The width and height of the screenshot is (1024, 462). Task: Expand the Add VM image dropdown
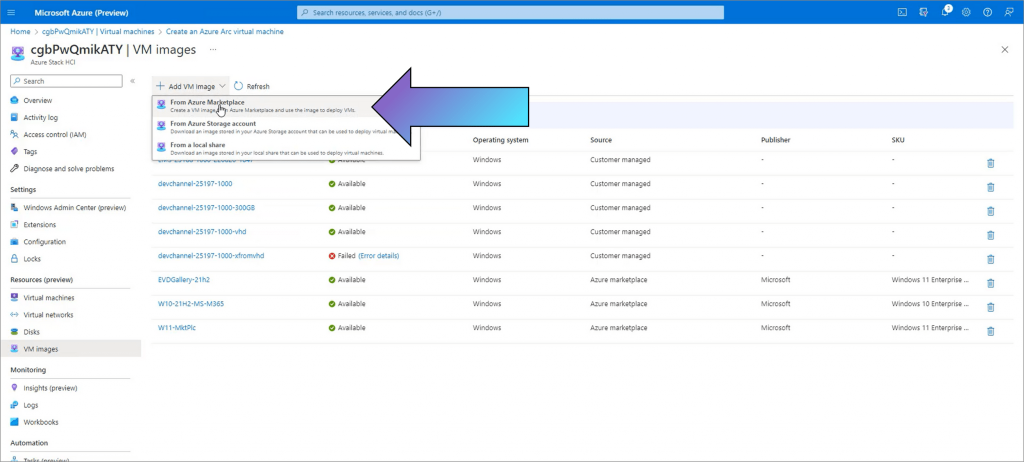[191, 86]
